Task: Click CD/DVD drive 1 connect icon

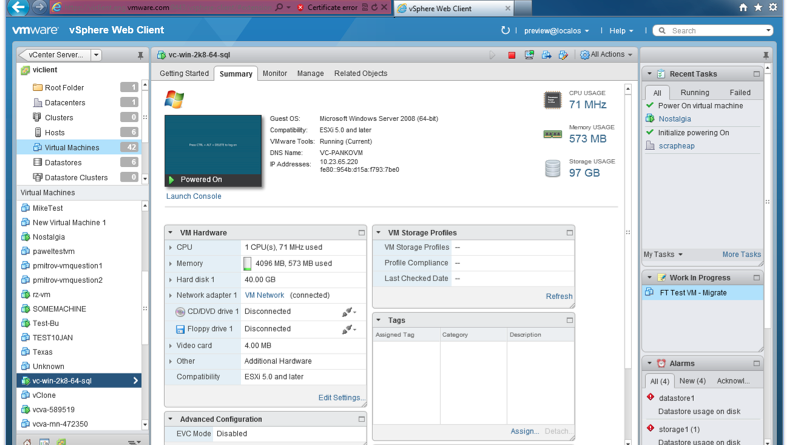Action: point(349,312)
